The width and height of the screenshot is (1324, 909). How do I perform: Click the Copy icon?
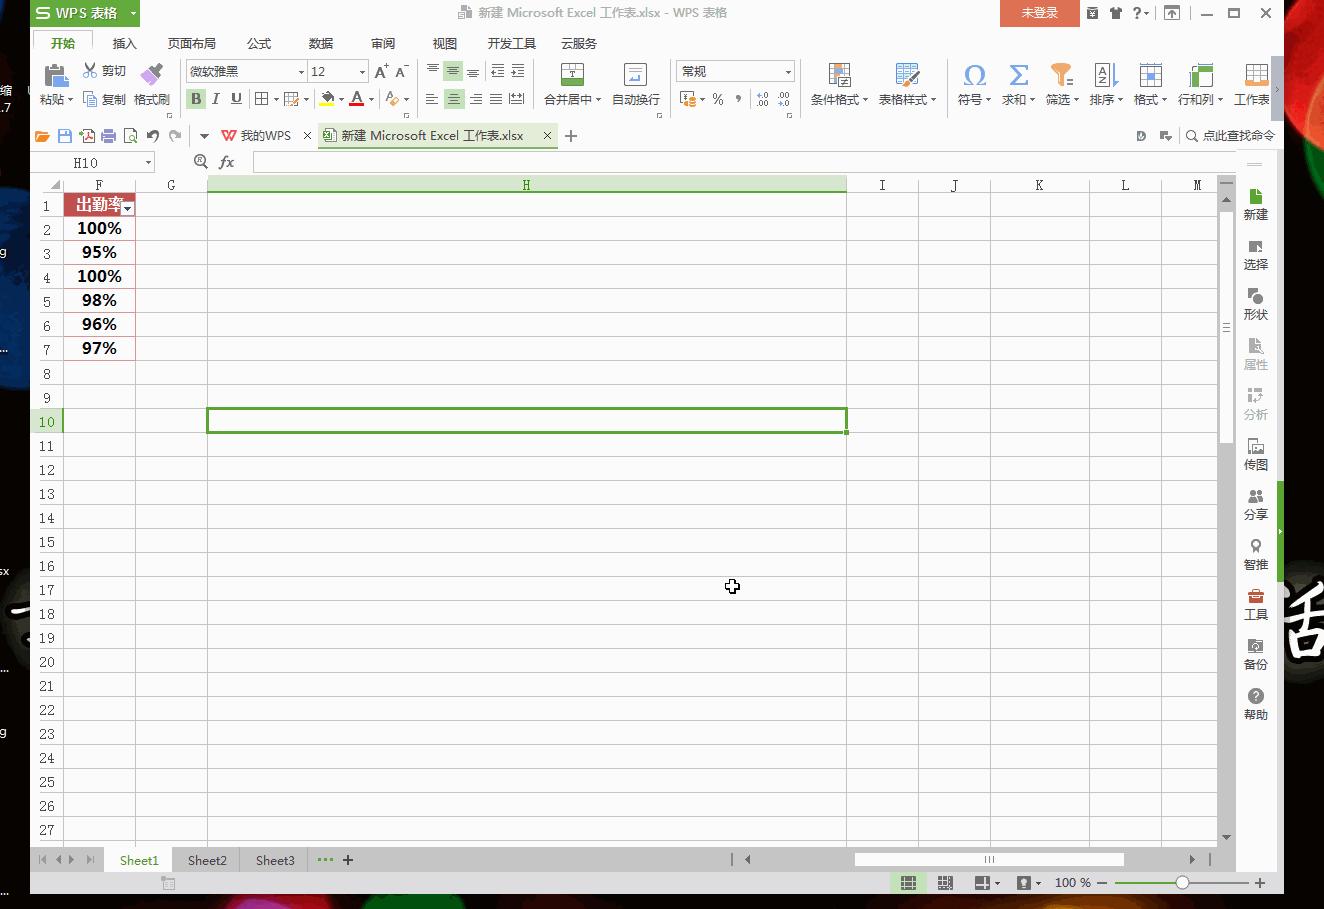tap(90, 99)
